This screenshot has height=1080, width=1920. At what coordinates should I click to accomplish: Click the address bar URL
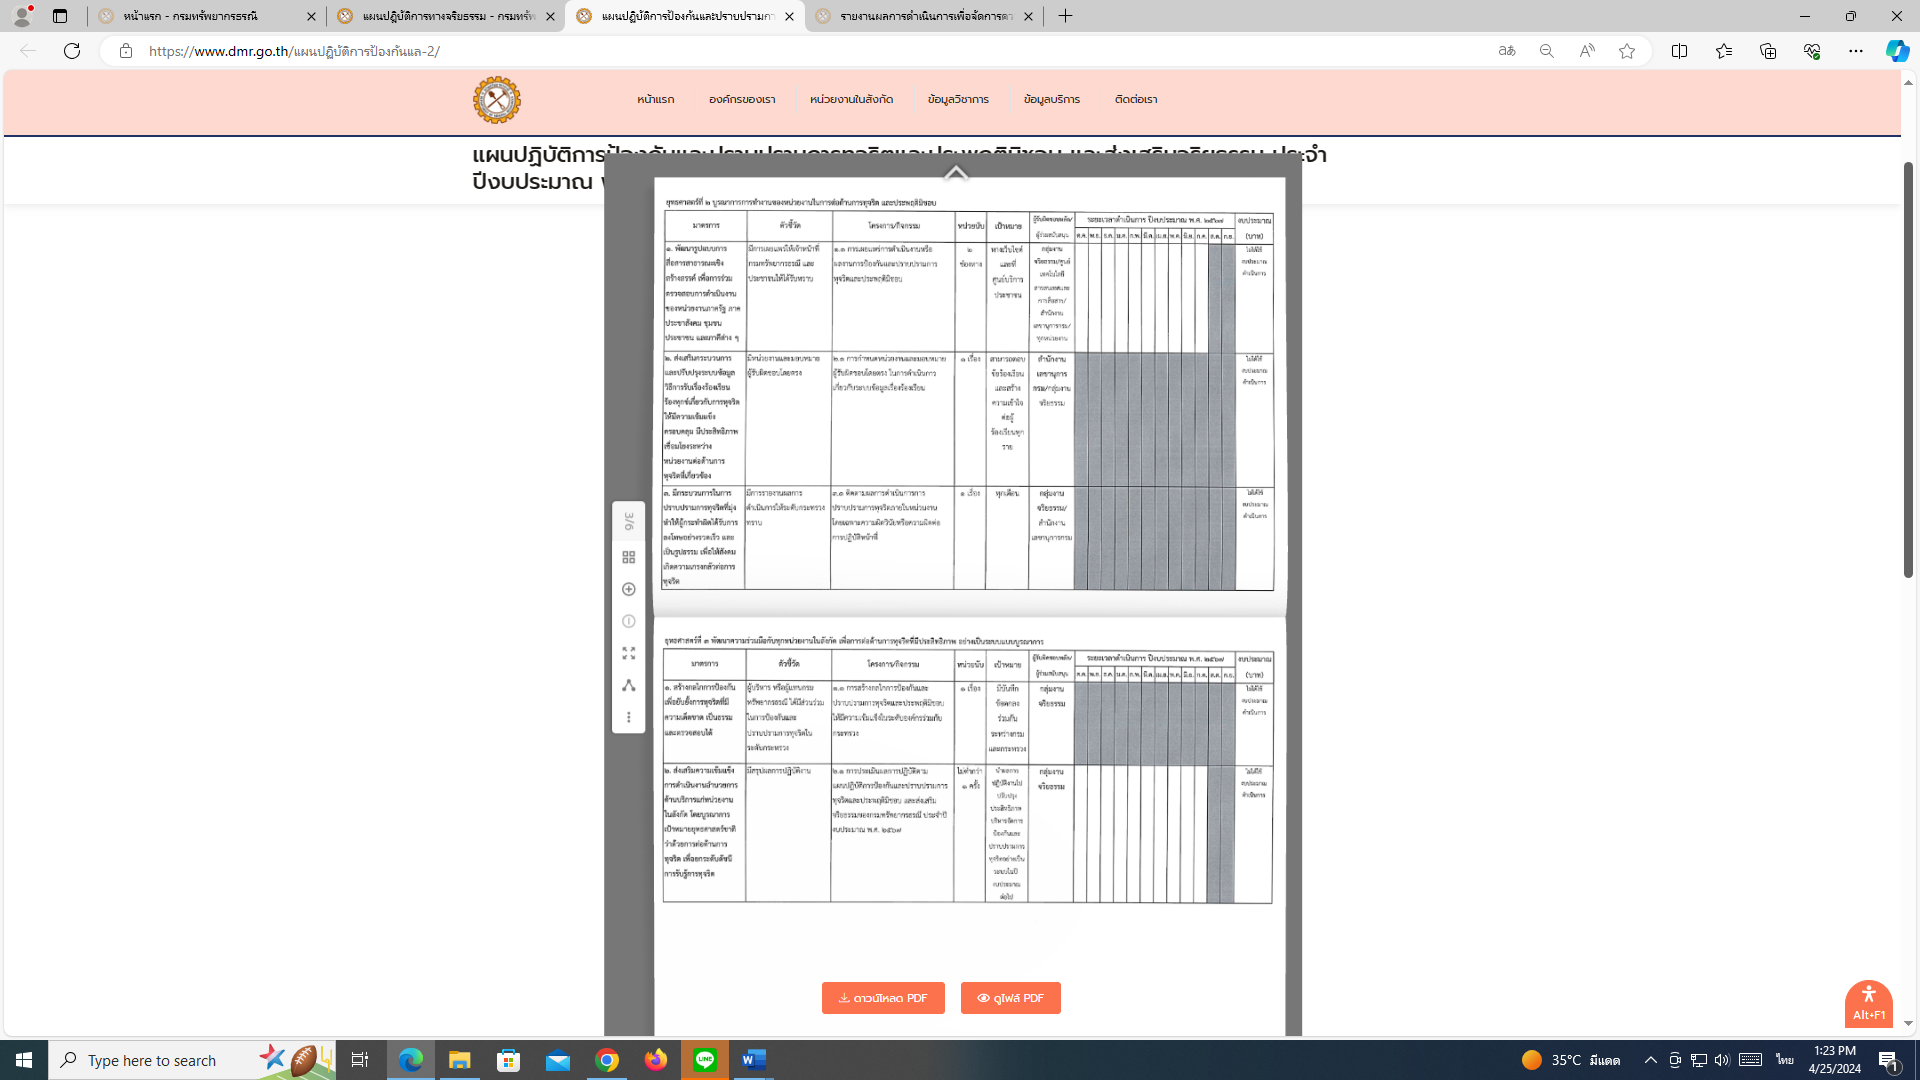click(294, 51)
